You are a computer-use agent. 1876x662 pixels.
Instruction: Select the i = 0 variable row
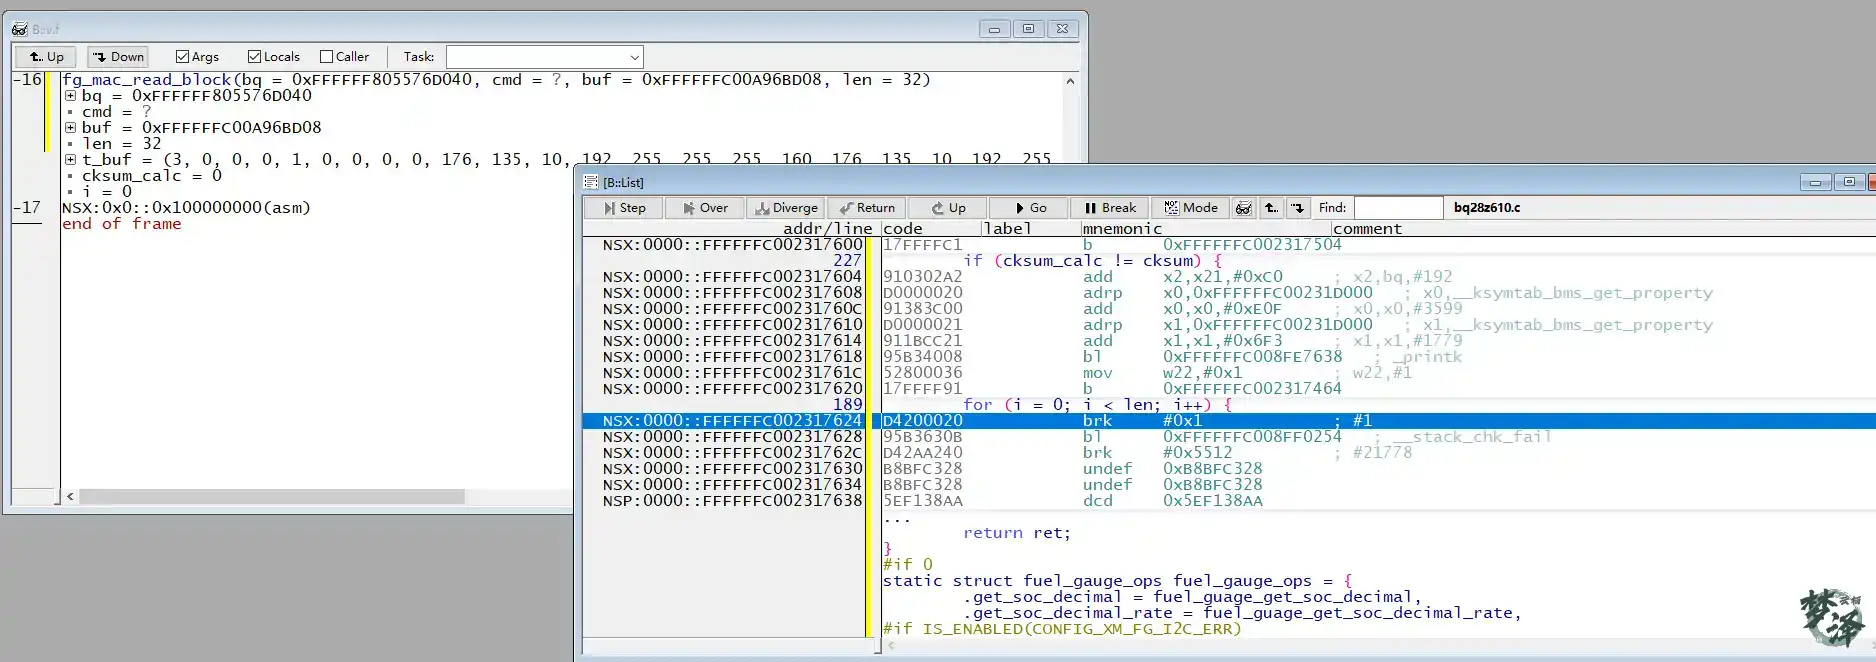point(106,192)
